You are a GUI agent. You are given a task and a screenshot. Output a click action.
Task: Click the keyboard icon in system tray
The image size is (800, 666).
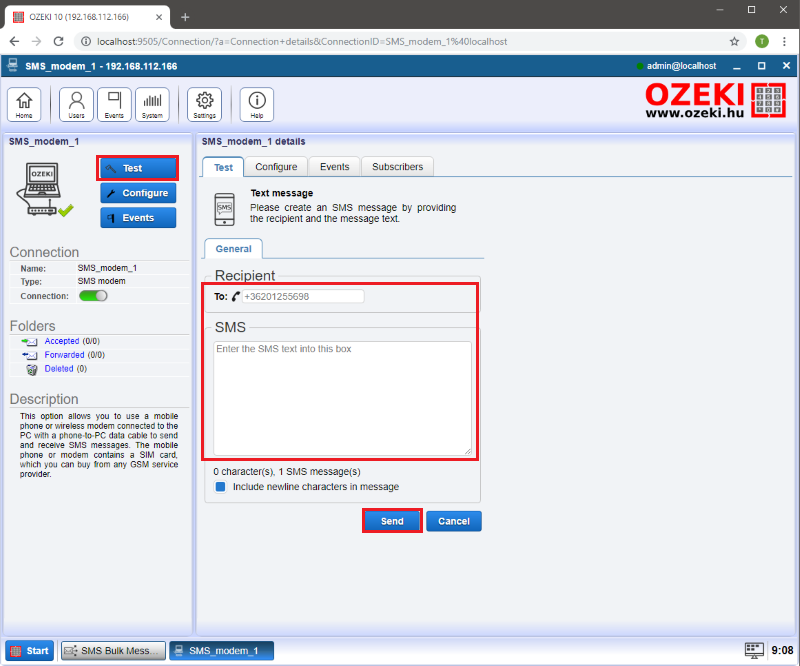click(754, 650)
